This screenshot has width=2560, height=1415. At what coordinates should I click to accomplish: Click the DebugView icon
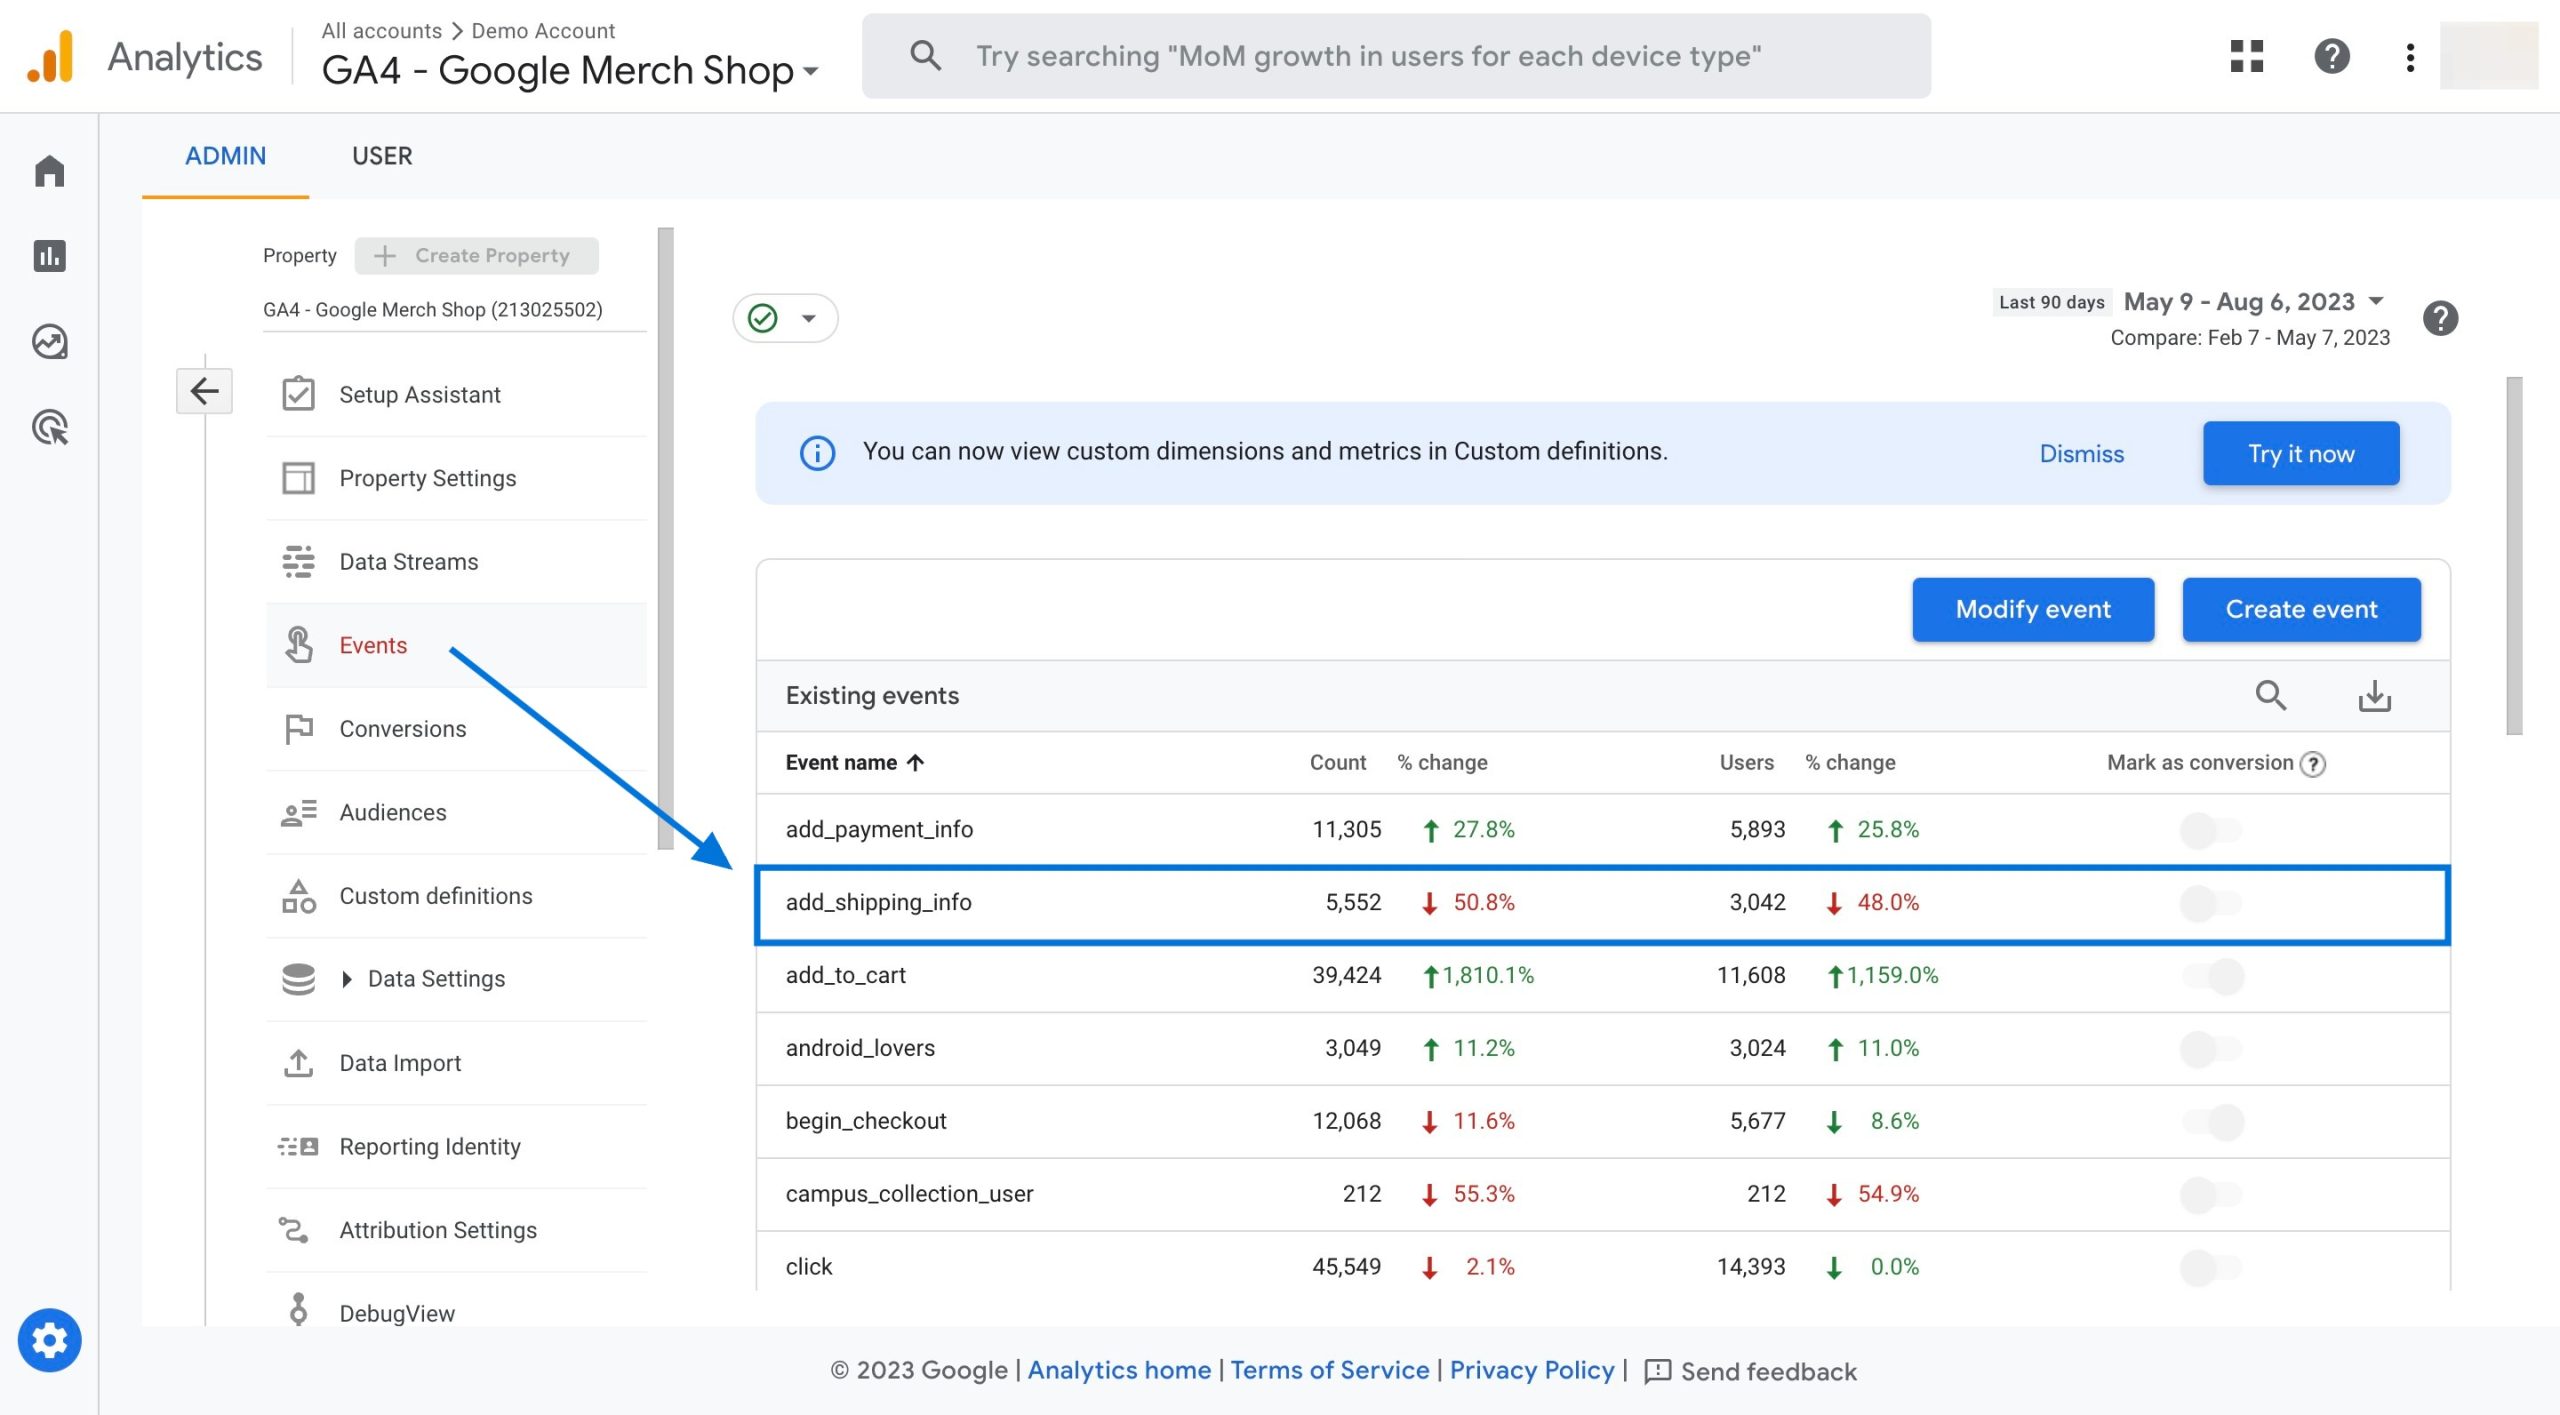(x=298, y=1309)
